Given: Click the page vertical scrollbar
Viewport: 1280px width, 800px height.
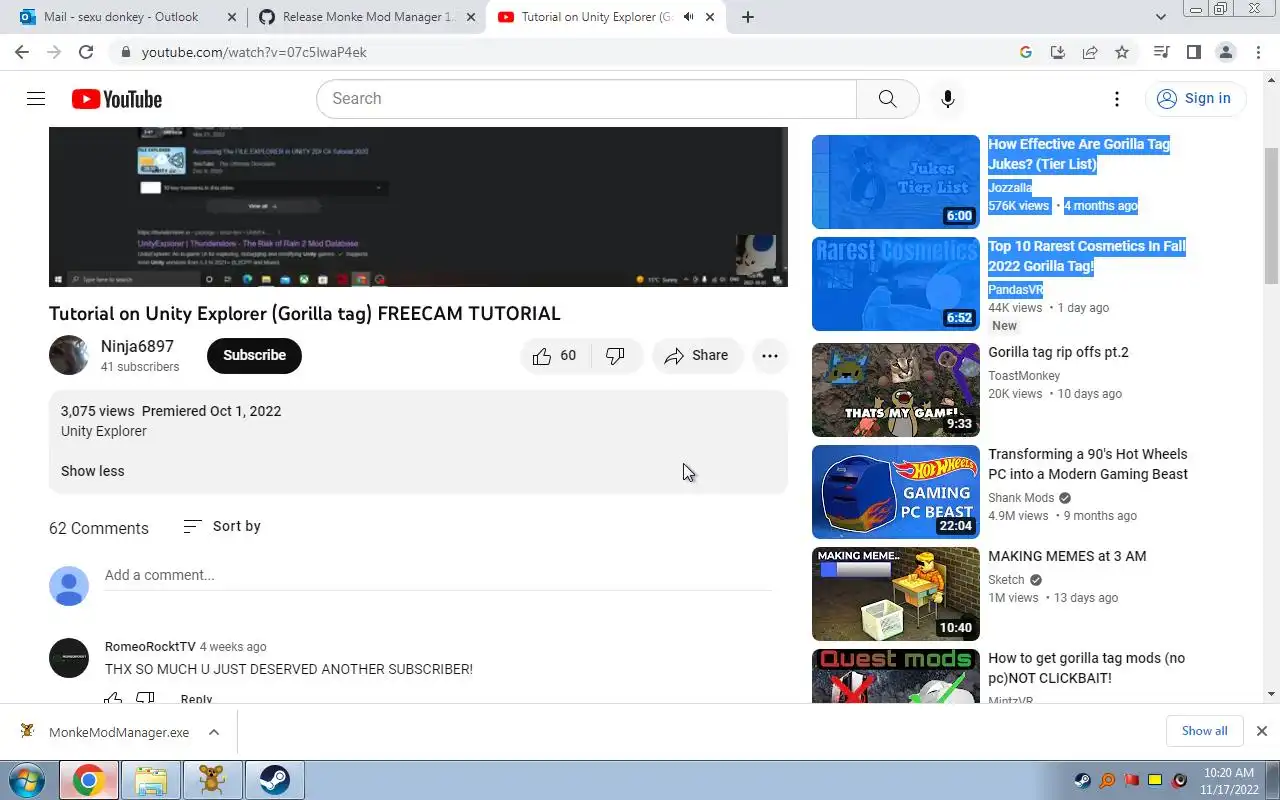Looking at the screenshot, I should click(x=1272, y=214).
